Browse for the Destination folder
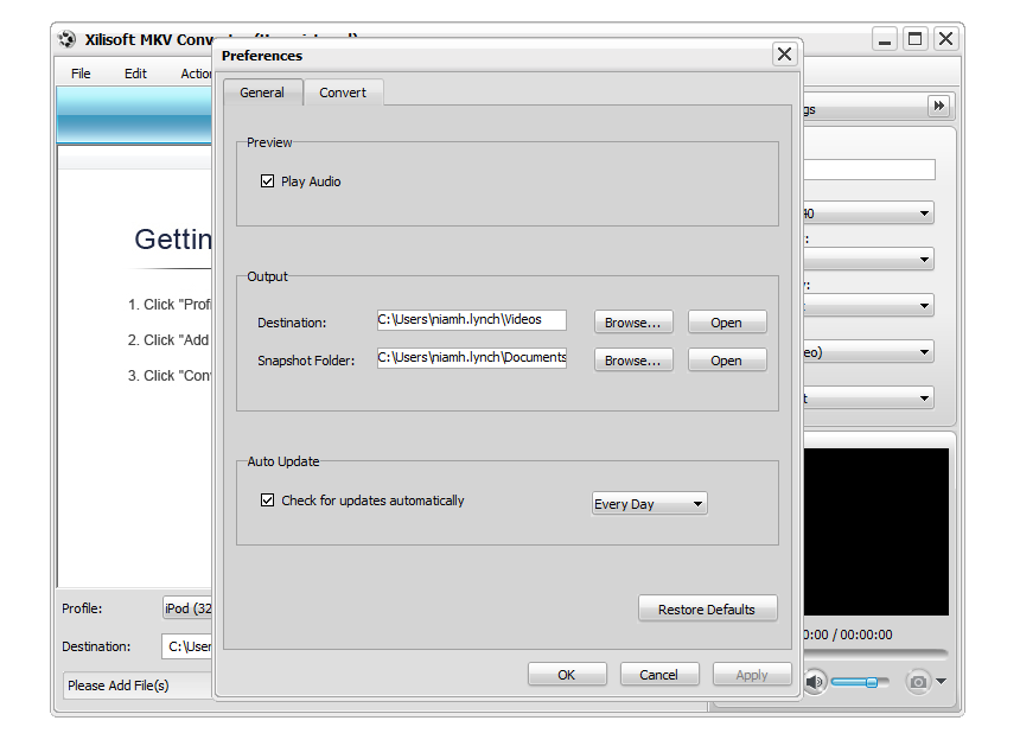 (633, 323)
